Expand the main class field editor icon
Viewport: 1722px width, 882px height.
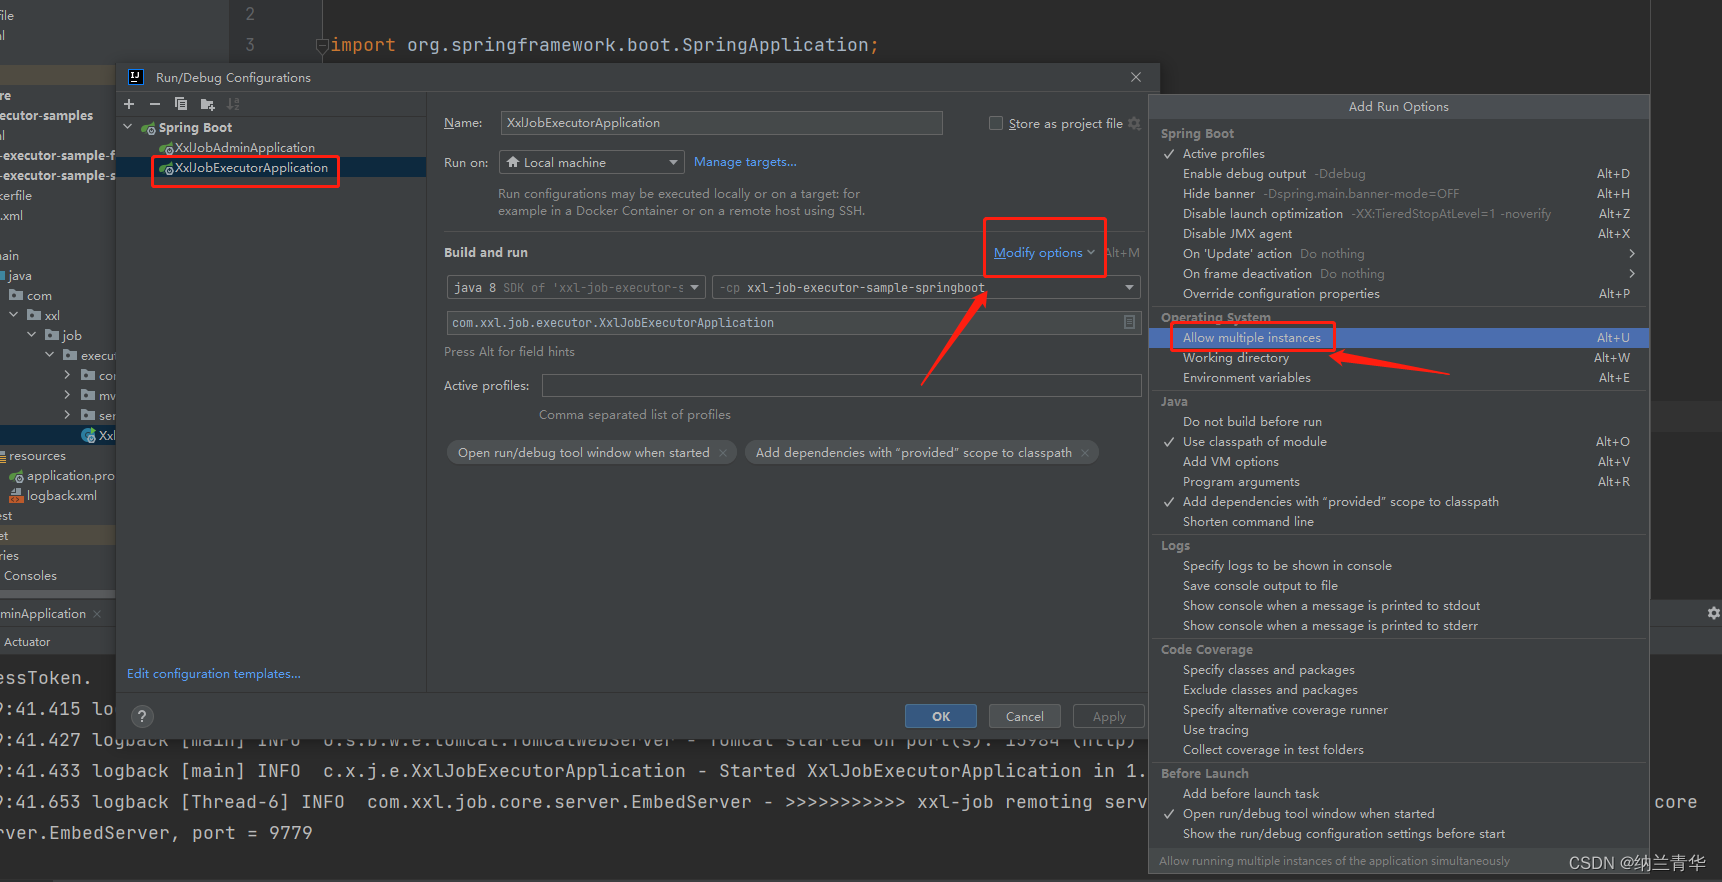pos(1129,322)
